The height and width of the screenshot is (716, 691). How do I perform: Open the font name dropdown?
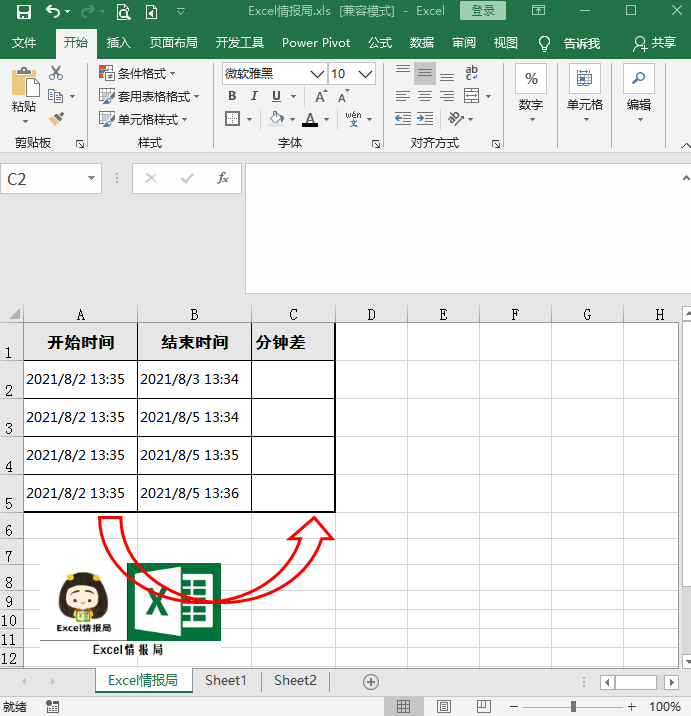[317, 74]
